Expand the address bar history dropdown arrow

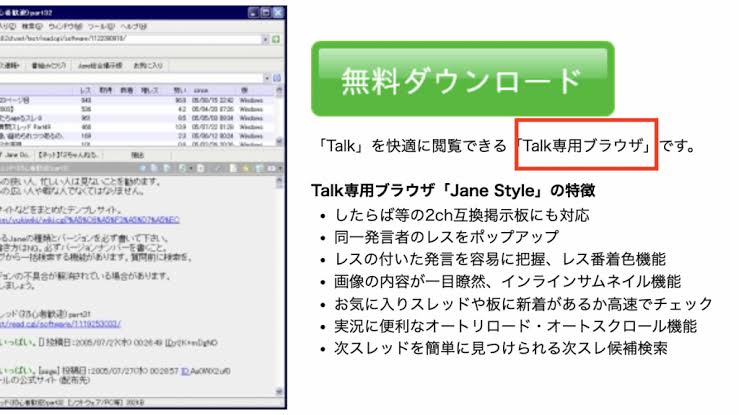[265, 39]
